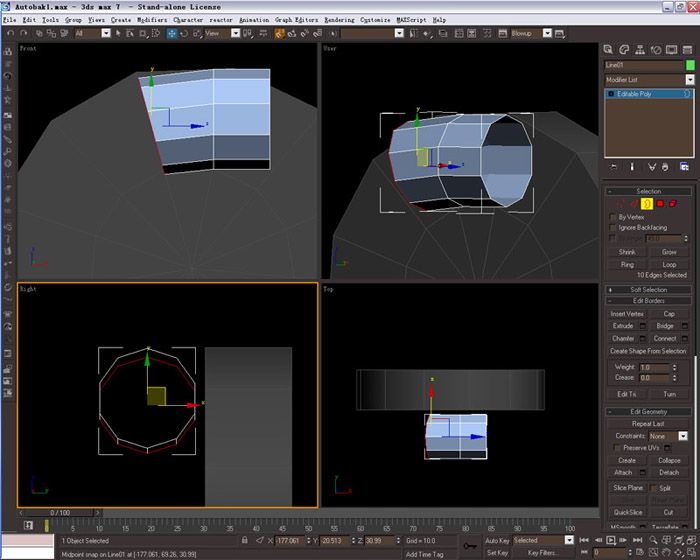700x560 pixels.
Task: Click the Mirror tool icon
Action: click(413, 33)
